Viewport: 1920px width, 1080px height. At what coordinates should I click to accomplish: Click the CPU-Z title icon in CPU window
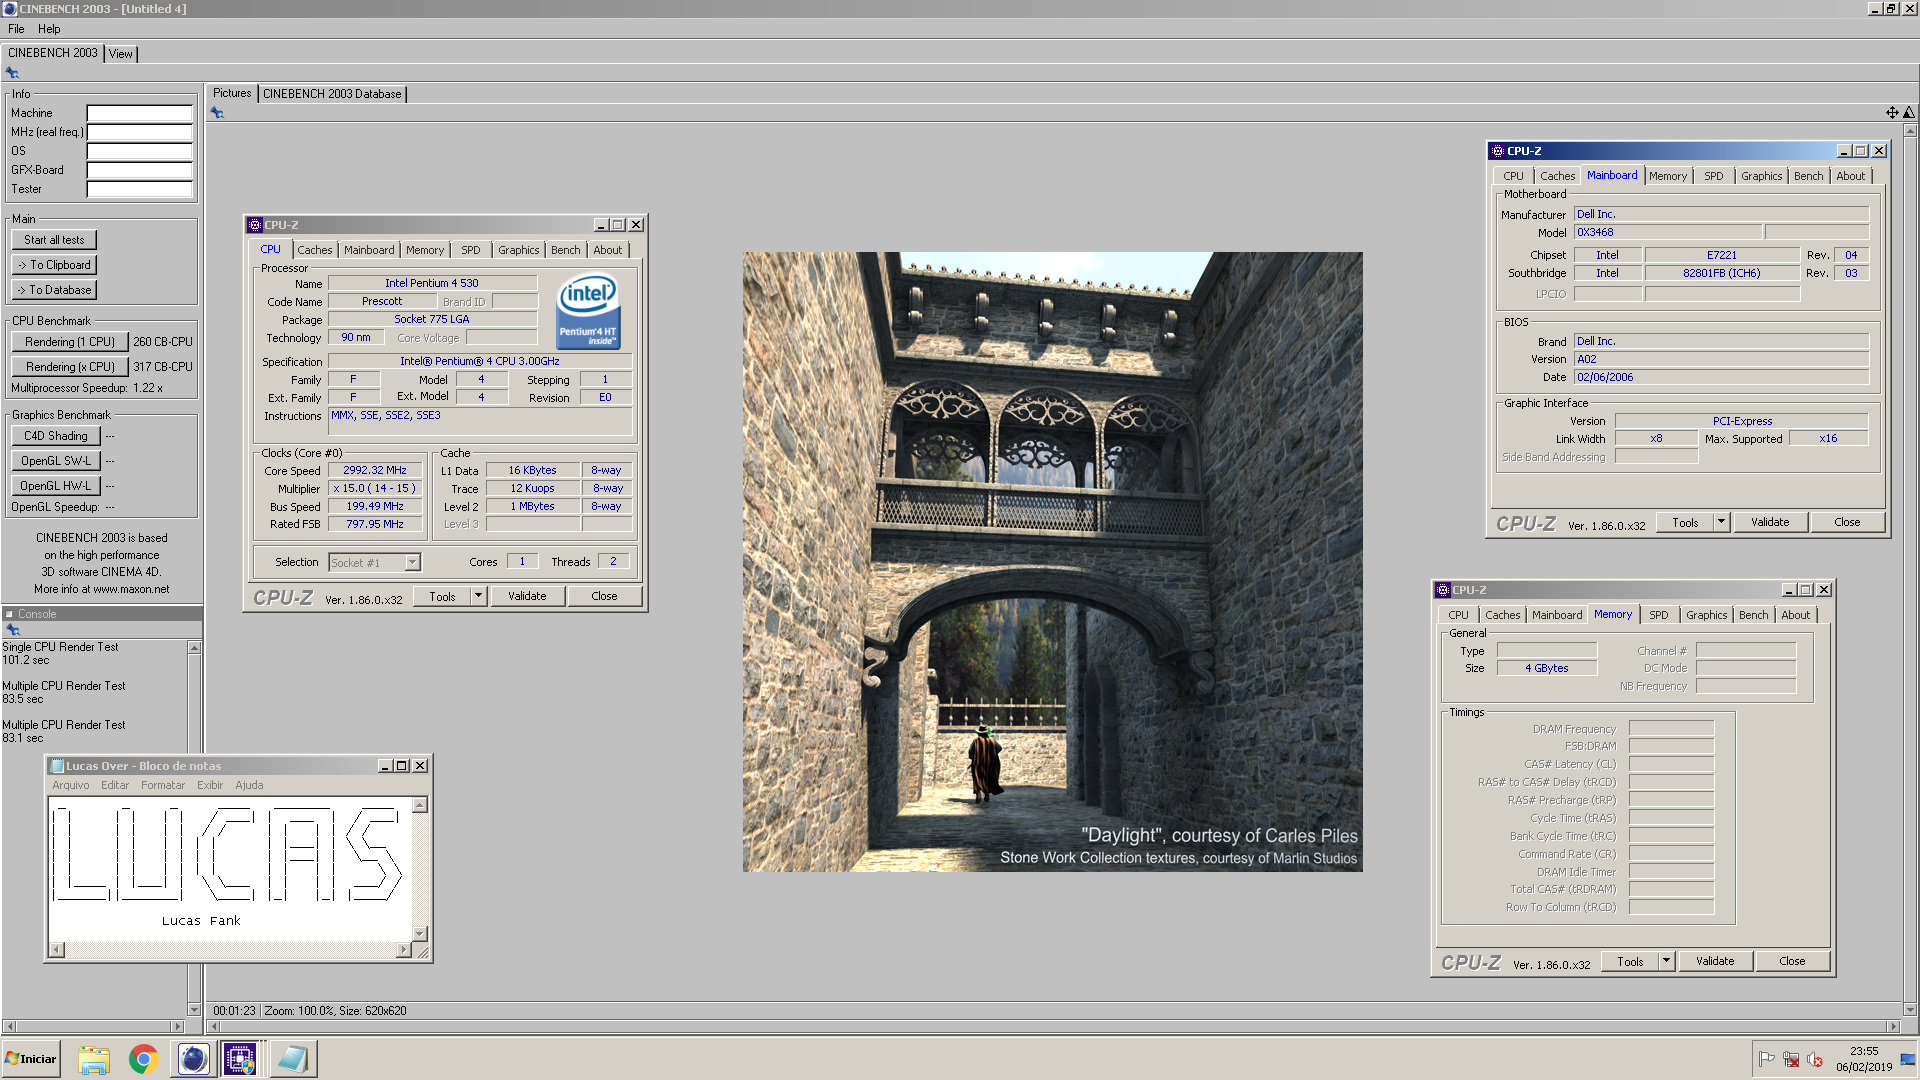point(255,225)
